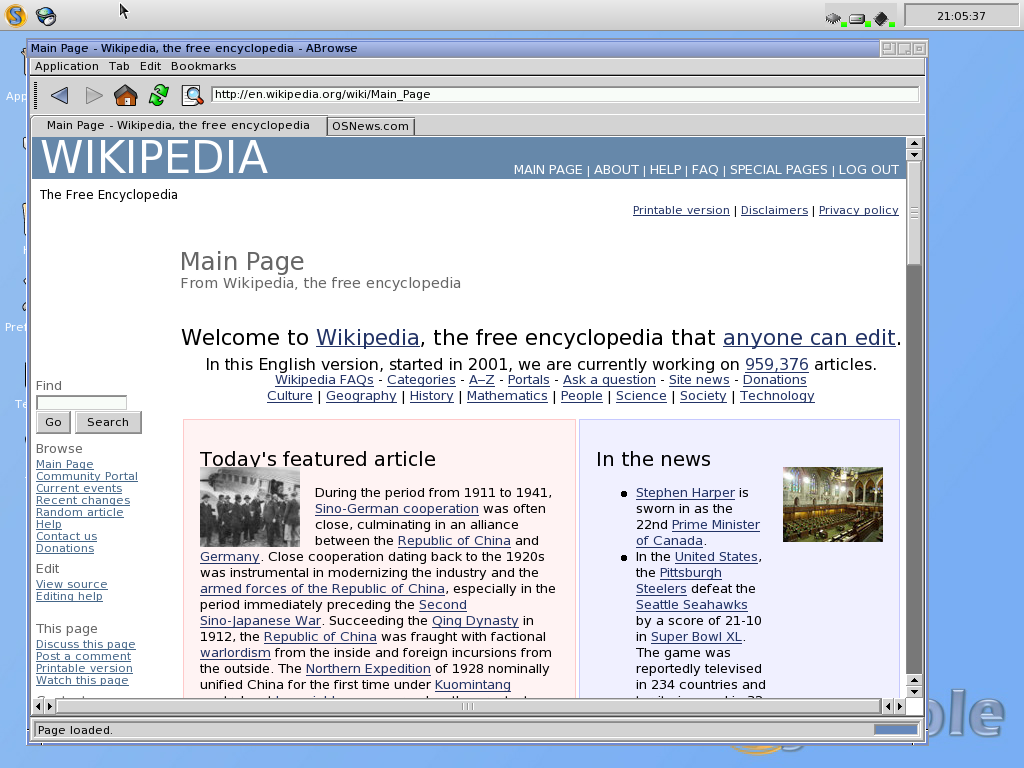Open the Syllable main menu icon
1024x768 pixels.
(15, 15)
